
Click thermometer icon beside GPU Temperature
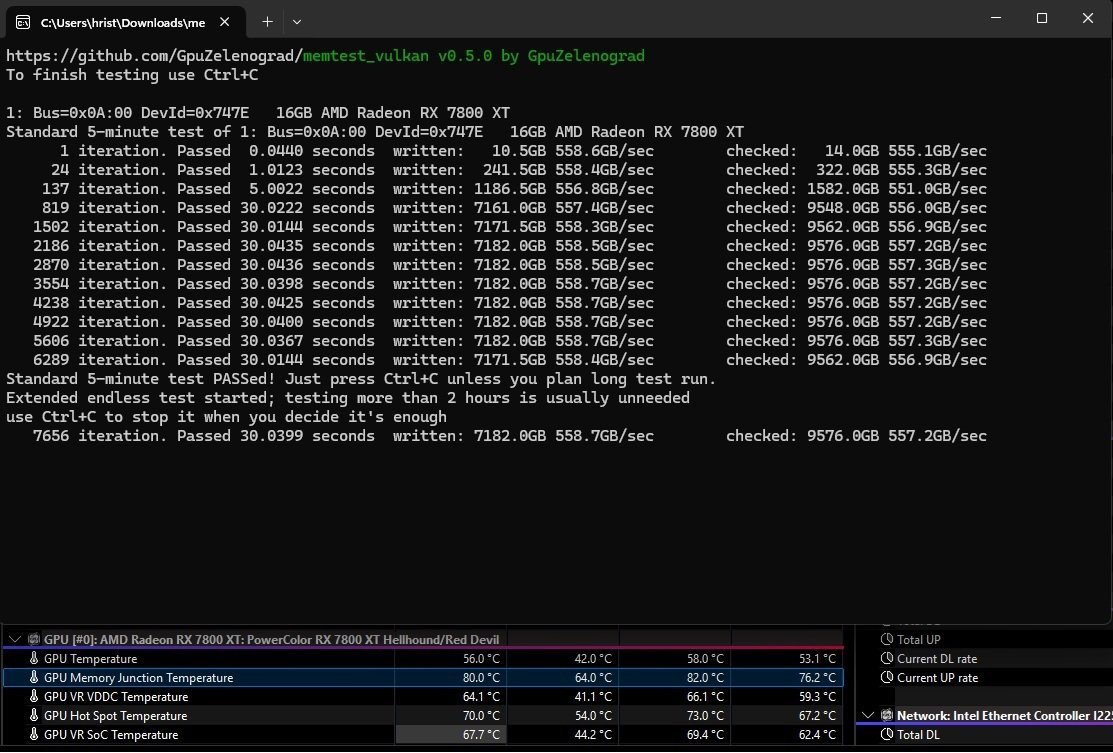point(33,659)
